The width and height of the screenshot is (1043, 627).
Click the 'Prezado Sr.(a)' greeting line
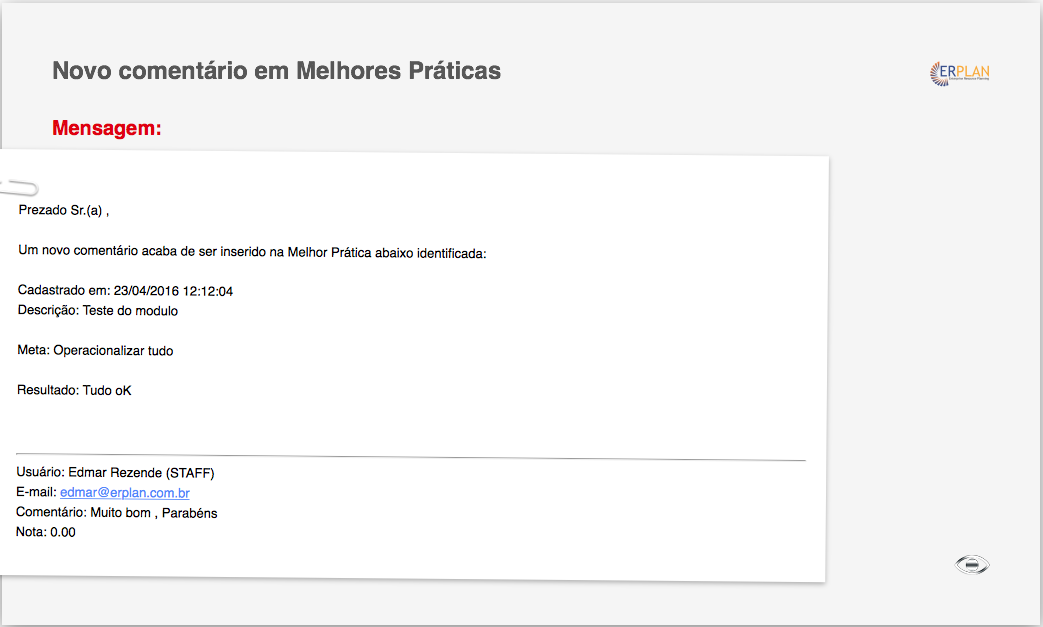tap(64, 210)
